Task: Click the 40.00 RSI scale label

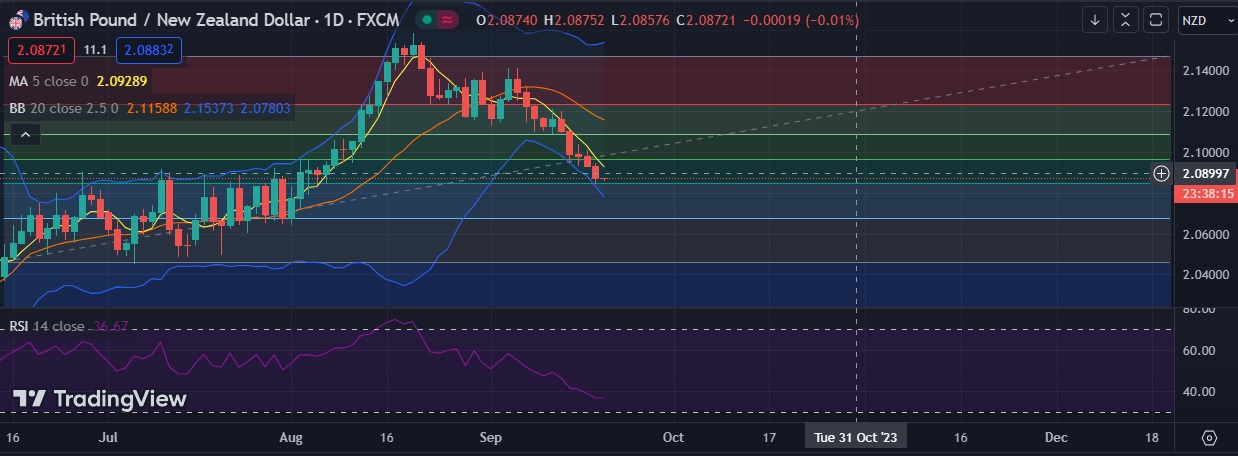Action: pos(1198,391)
